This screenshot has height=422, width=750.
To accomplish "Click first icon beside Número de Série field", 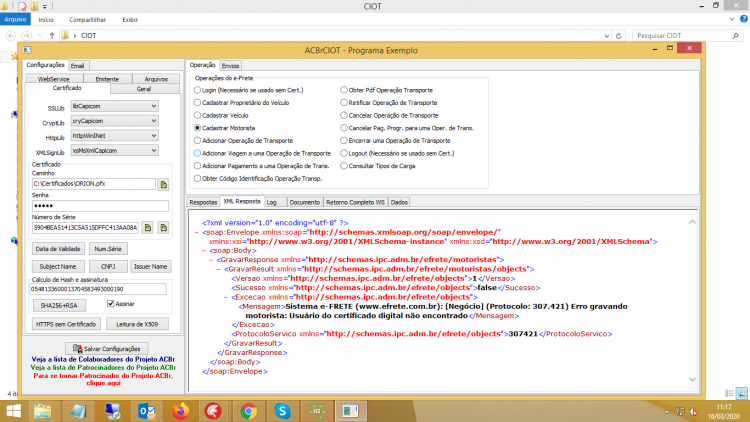I will tap(148, 228).
